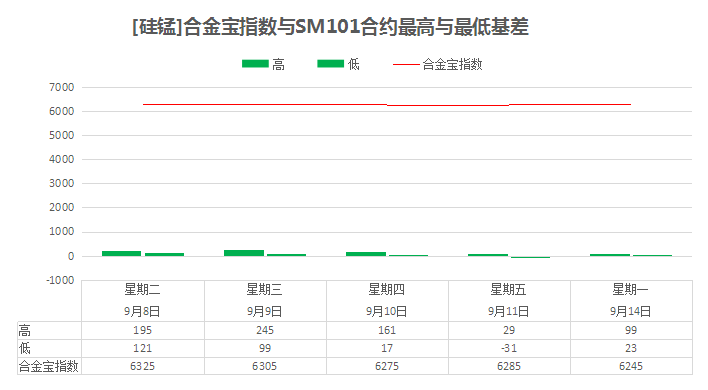Click the 星期四 column header
Screen dimensions: 708x390
coord(387,290)
